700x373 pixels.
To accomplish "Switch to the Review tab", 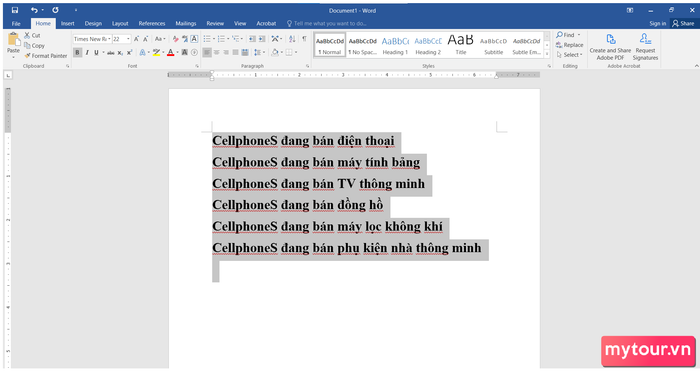I will 215,24.
